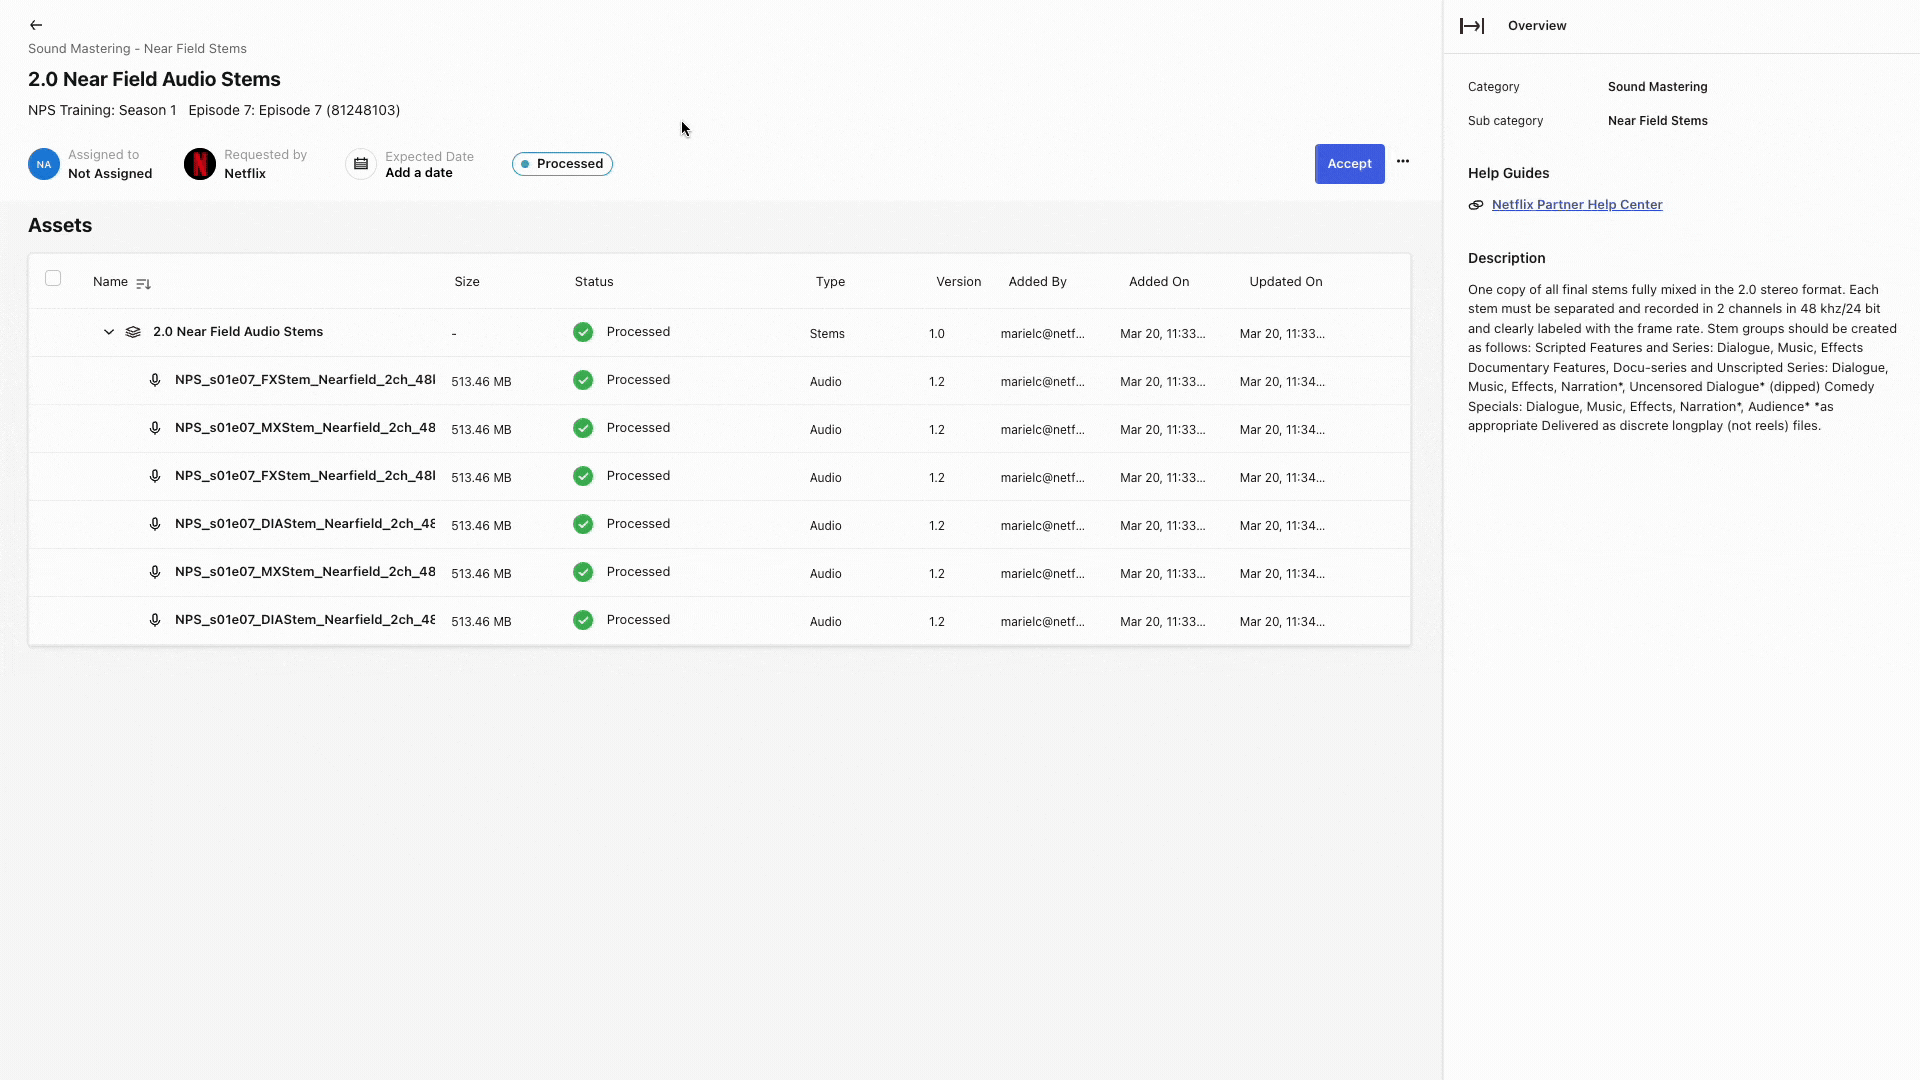Select the NPS_s01e07_DIAStem_Nearfield audio row
Viewport: 1920px width, 1080px height.
(x=305, y=523)
